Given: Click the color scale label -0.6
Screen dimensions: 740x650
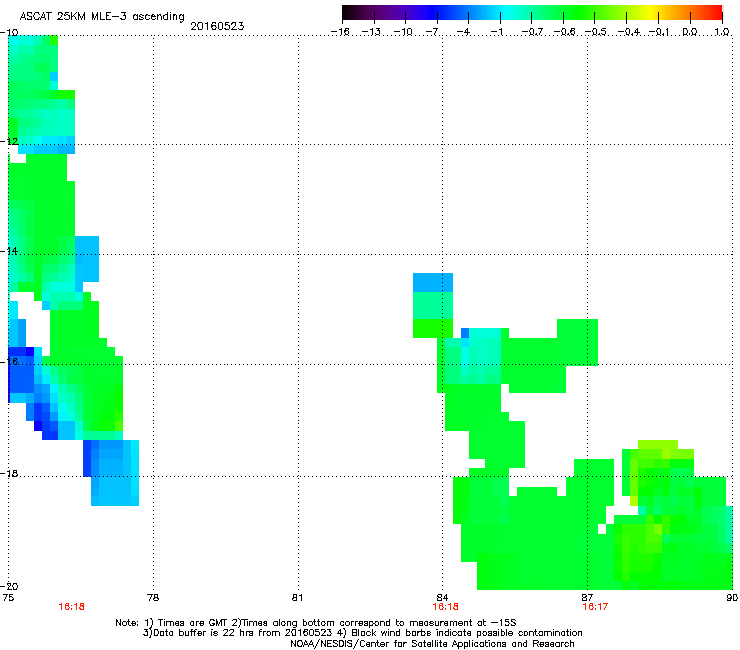Looking at the screenshot, I should [564, 32].
